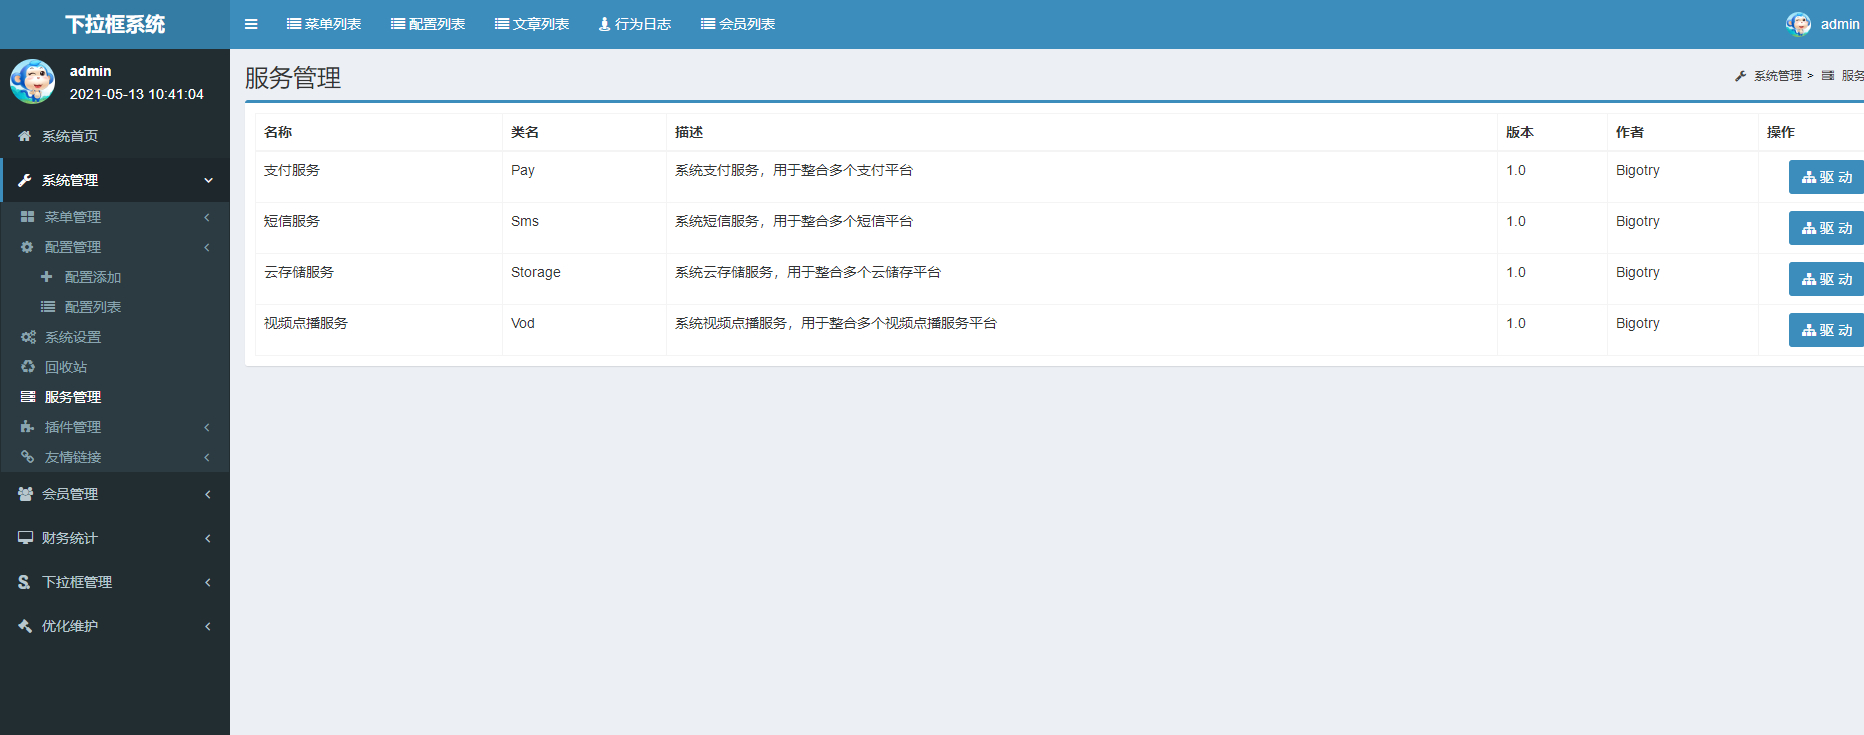Click the 2021-05-13 timestamp in the sidebar
This screenshot has height=735, width=1864.
(137, 94)
